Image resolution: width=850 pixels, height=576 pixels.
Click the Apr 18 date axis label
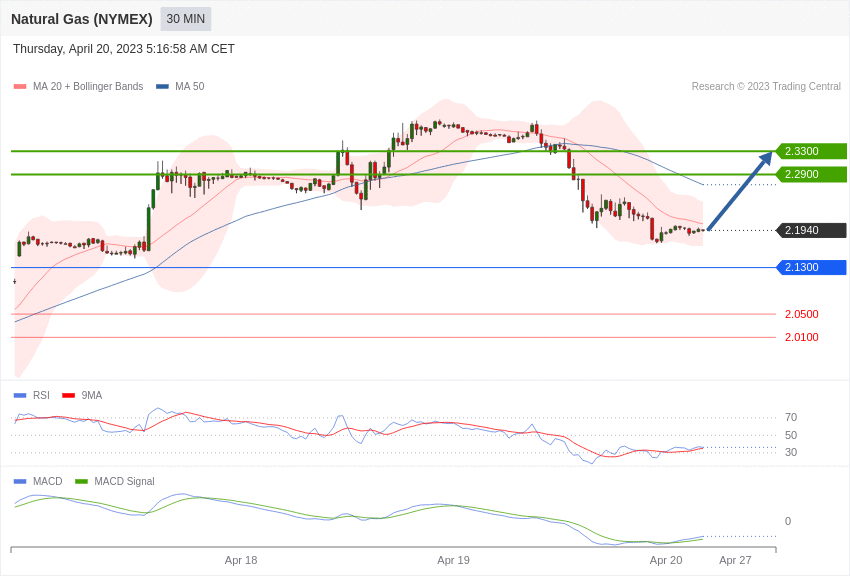241,560
